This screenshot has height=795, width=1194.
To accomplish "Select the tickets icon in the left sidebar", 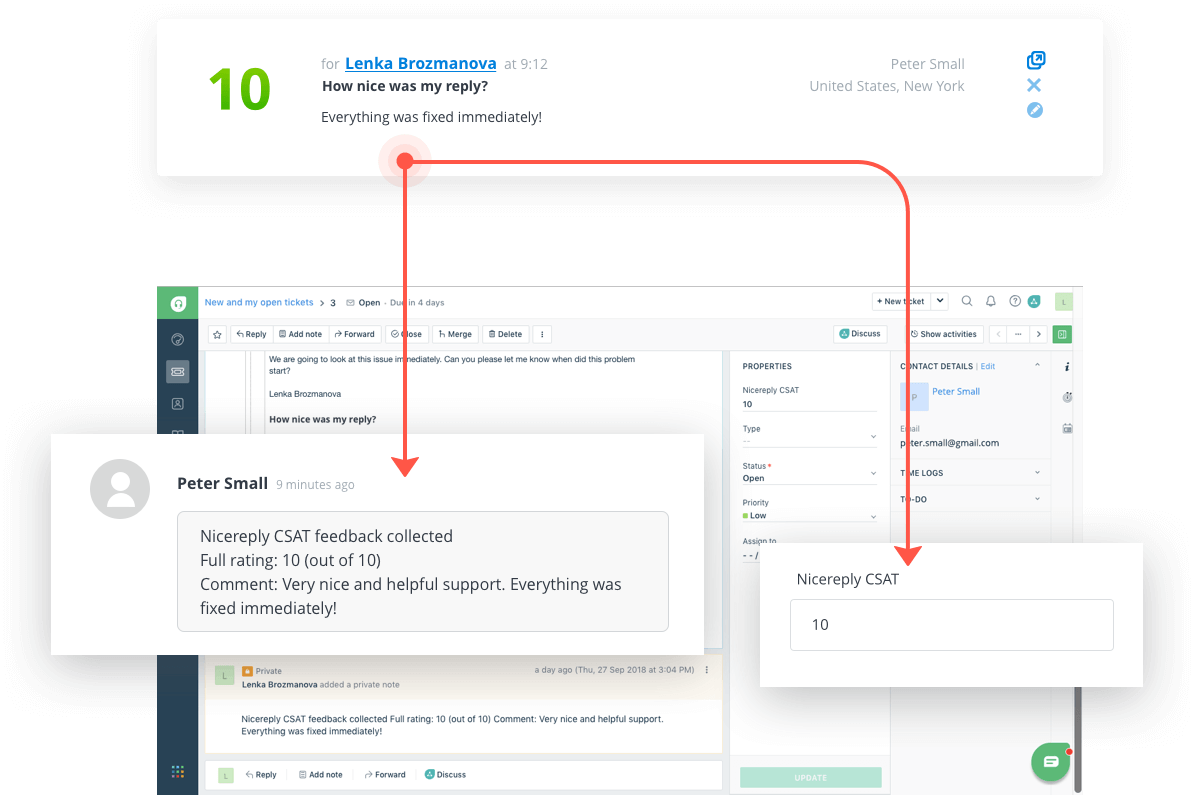I will tap(177, 372).
